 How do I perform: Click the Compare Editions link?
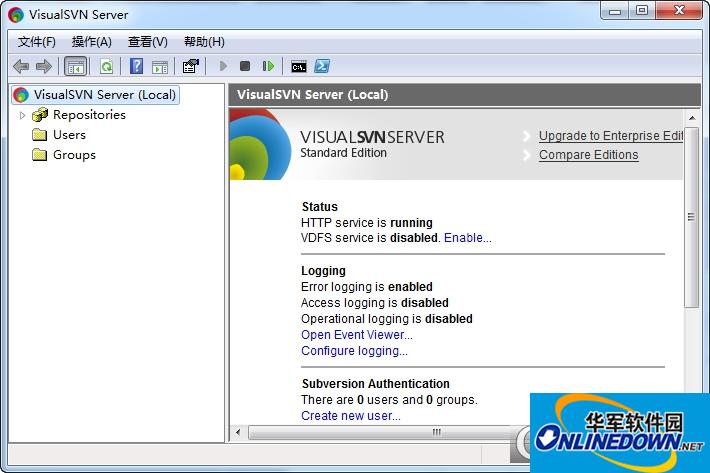[x=588, y=155]
